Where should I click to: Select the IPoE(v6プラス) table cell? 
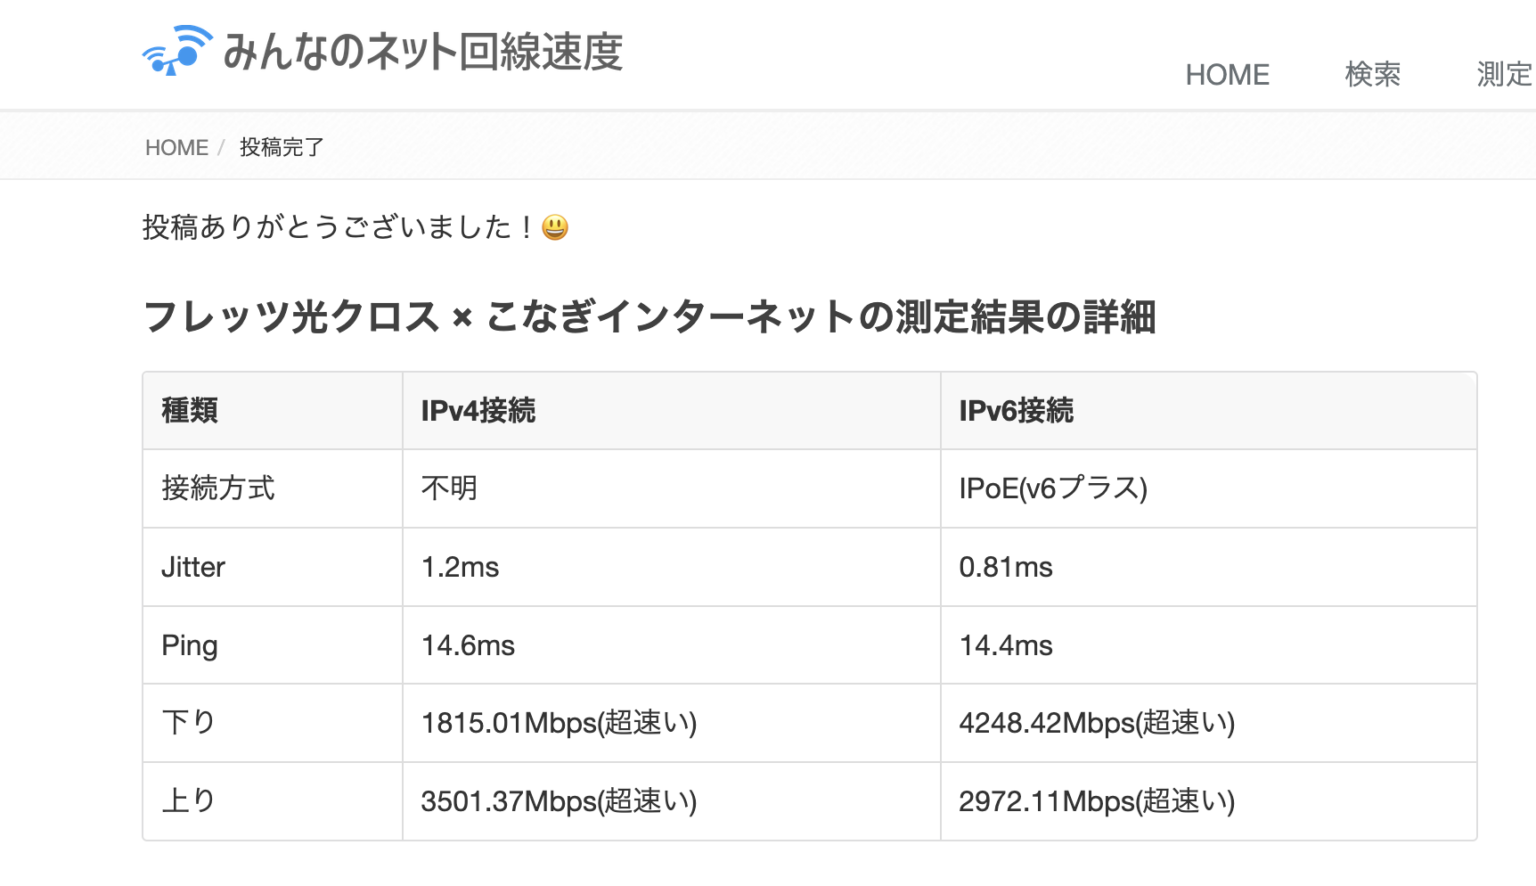tap(1052, 489)
